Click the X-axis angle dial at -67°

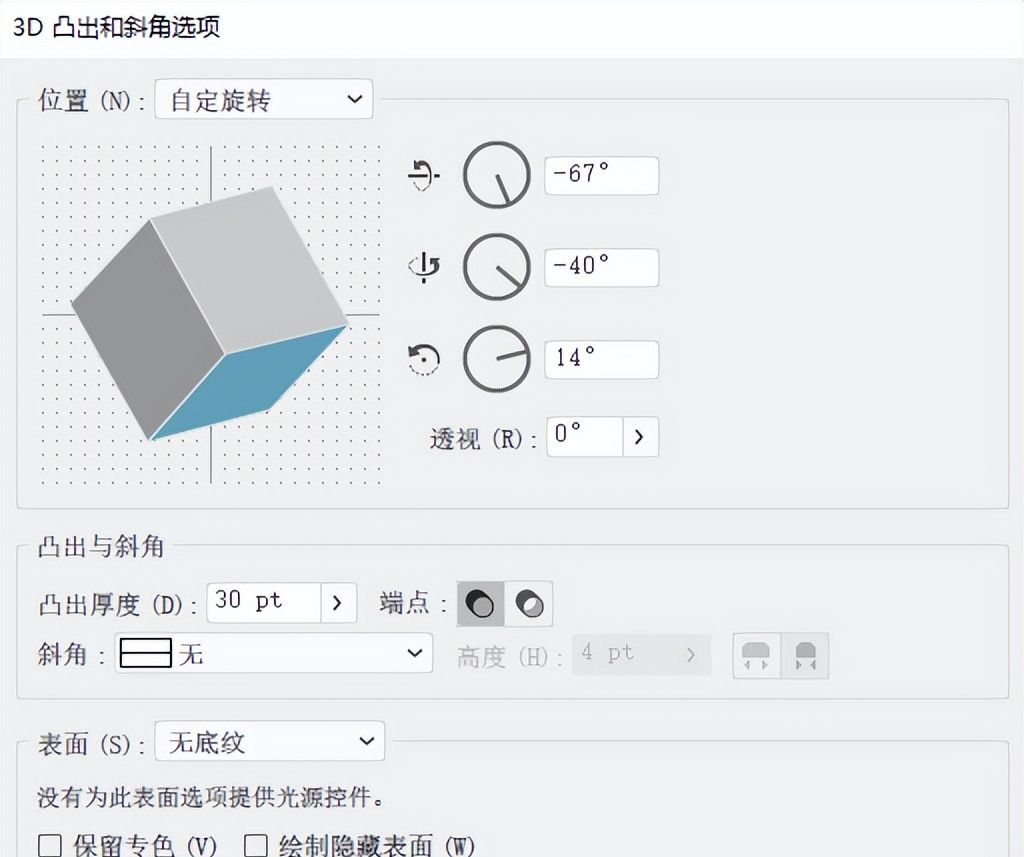pos(496,175)
